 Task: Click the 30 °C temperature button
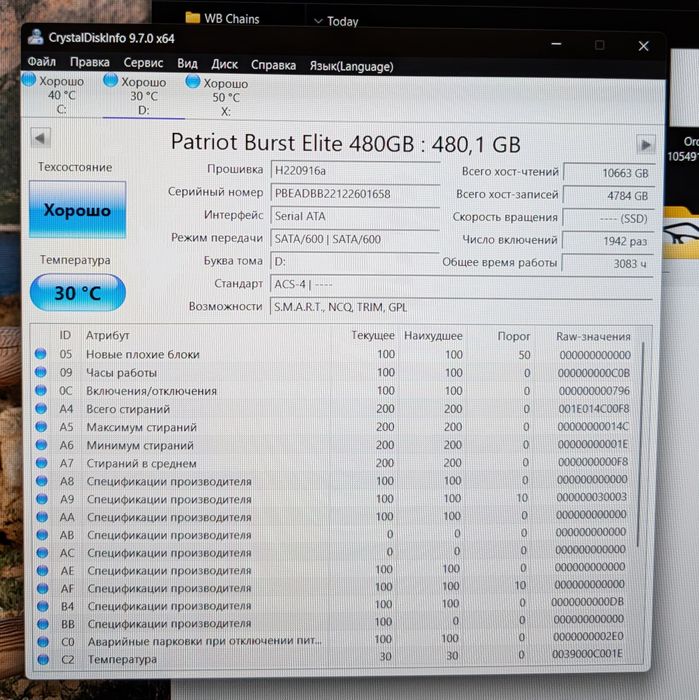[x=78, y=293]
